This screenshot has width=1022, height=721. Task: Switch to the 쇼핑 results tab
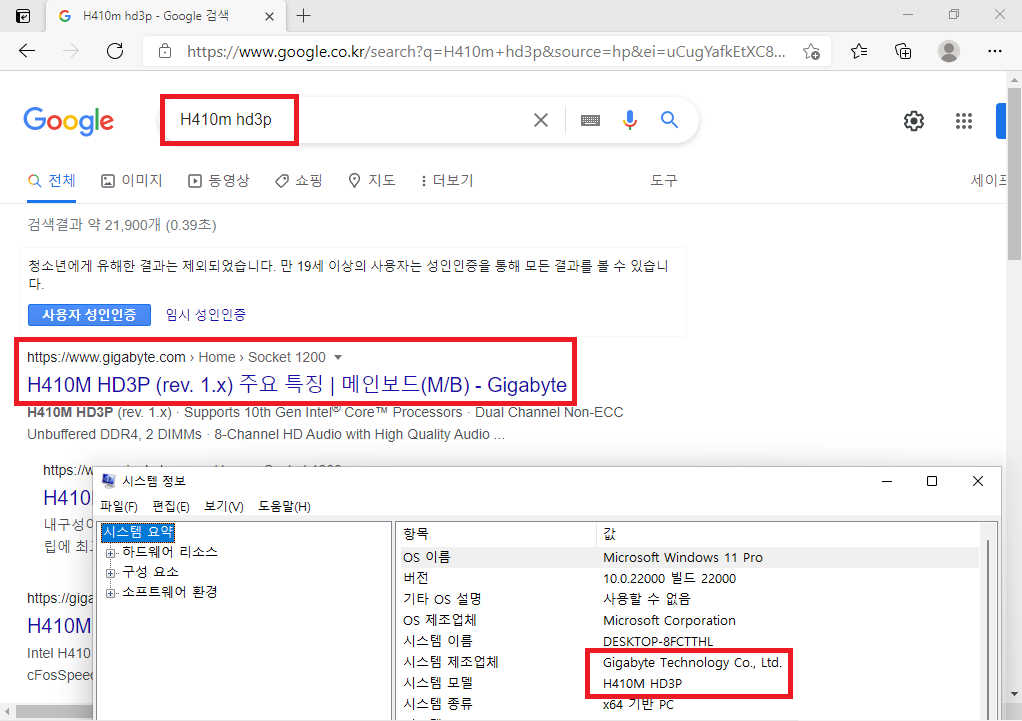pos(299,181)
